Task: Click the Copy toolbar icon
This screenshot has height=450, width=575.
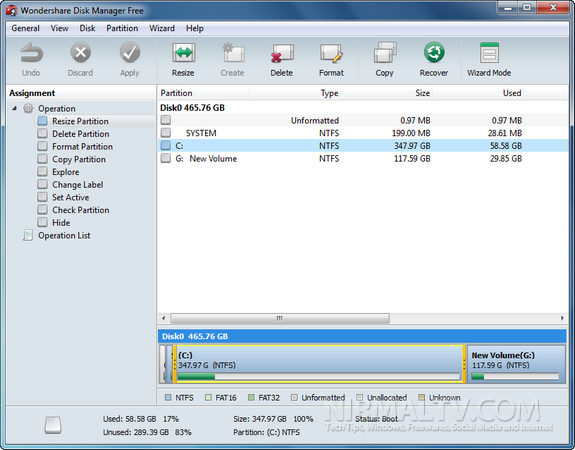Action: pyautogui.click(x=385, y=52)
